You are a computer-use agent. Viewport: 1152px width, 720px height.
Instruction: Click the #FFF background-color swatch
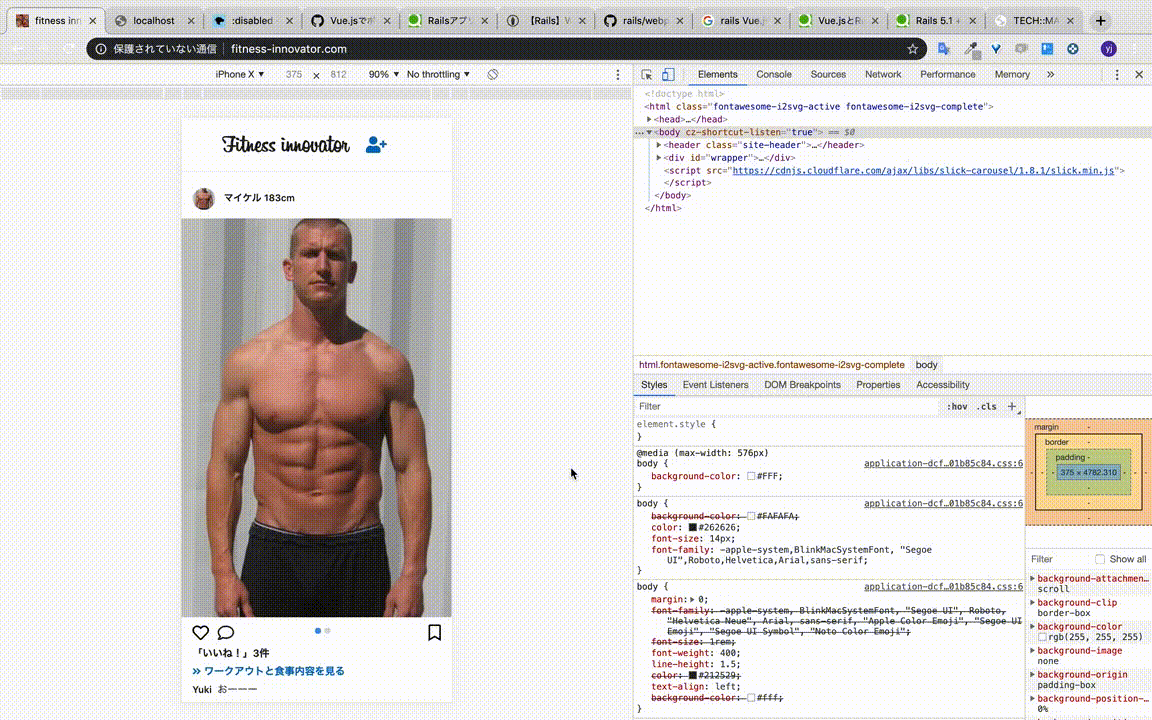click(751, 476)
